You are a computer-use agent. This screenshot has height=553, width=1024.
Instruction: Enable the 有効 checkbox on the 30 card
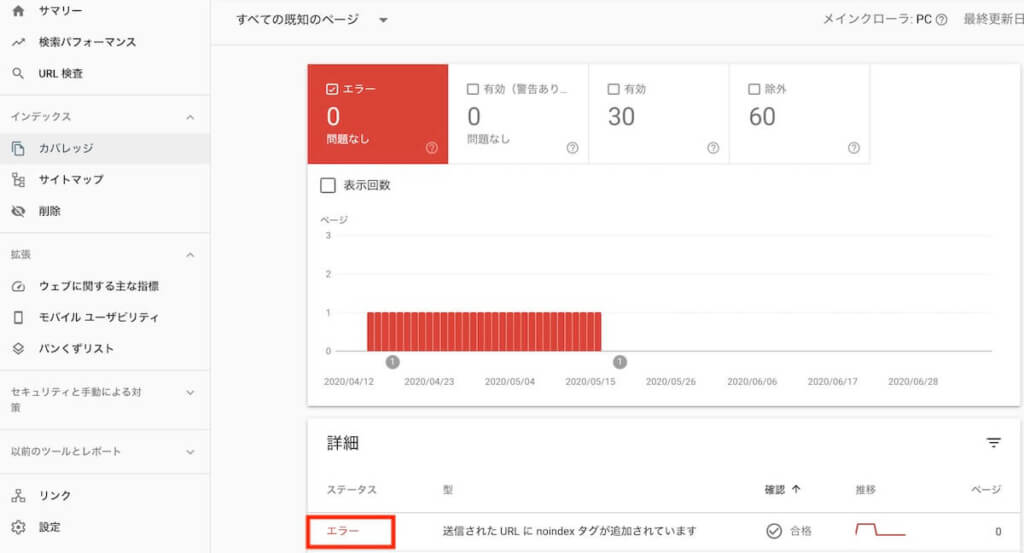click(613, 89)
